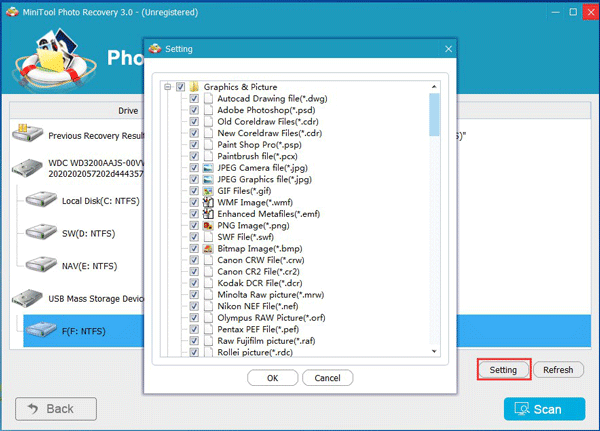Click the file type list scrollbar thumb
This screenshot has width=600, height=431.
[434, 114]
